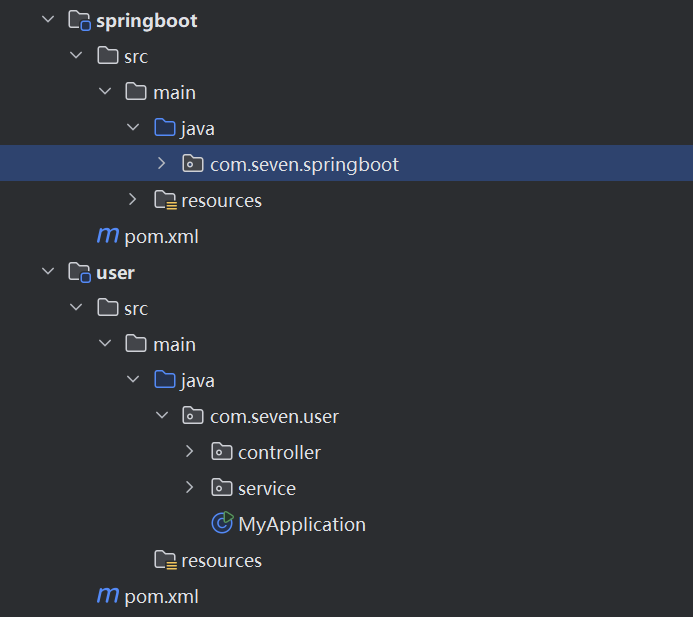Select the MyApplication class name
693x617 pixels.
[301, 524]
